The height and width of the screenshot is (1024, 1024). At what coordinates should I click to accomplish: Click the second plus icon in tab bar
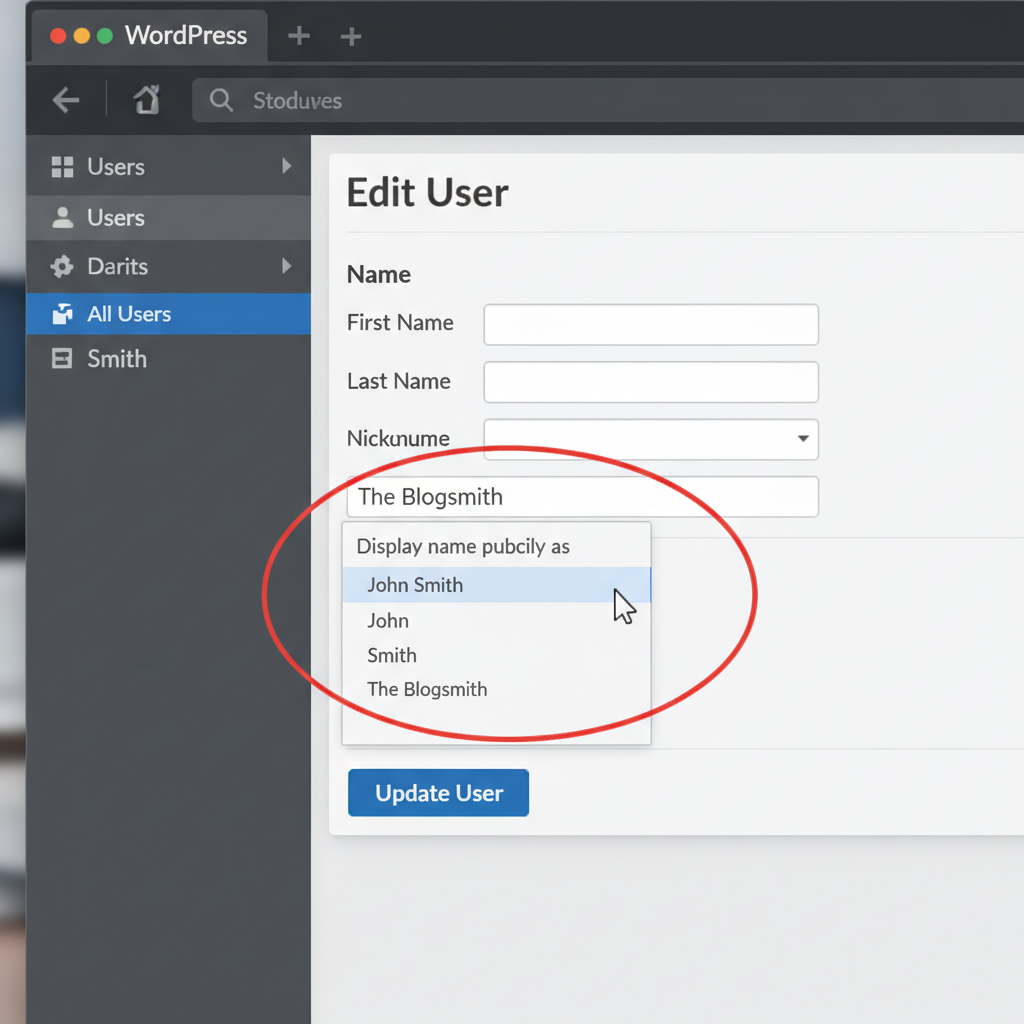[x=351, y=37]
